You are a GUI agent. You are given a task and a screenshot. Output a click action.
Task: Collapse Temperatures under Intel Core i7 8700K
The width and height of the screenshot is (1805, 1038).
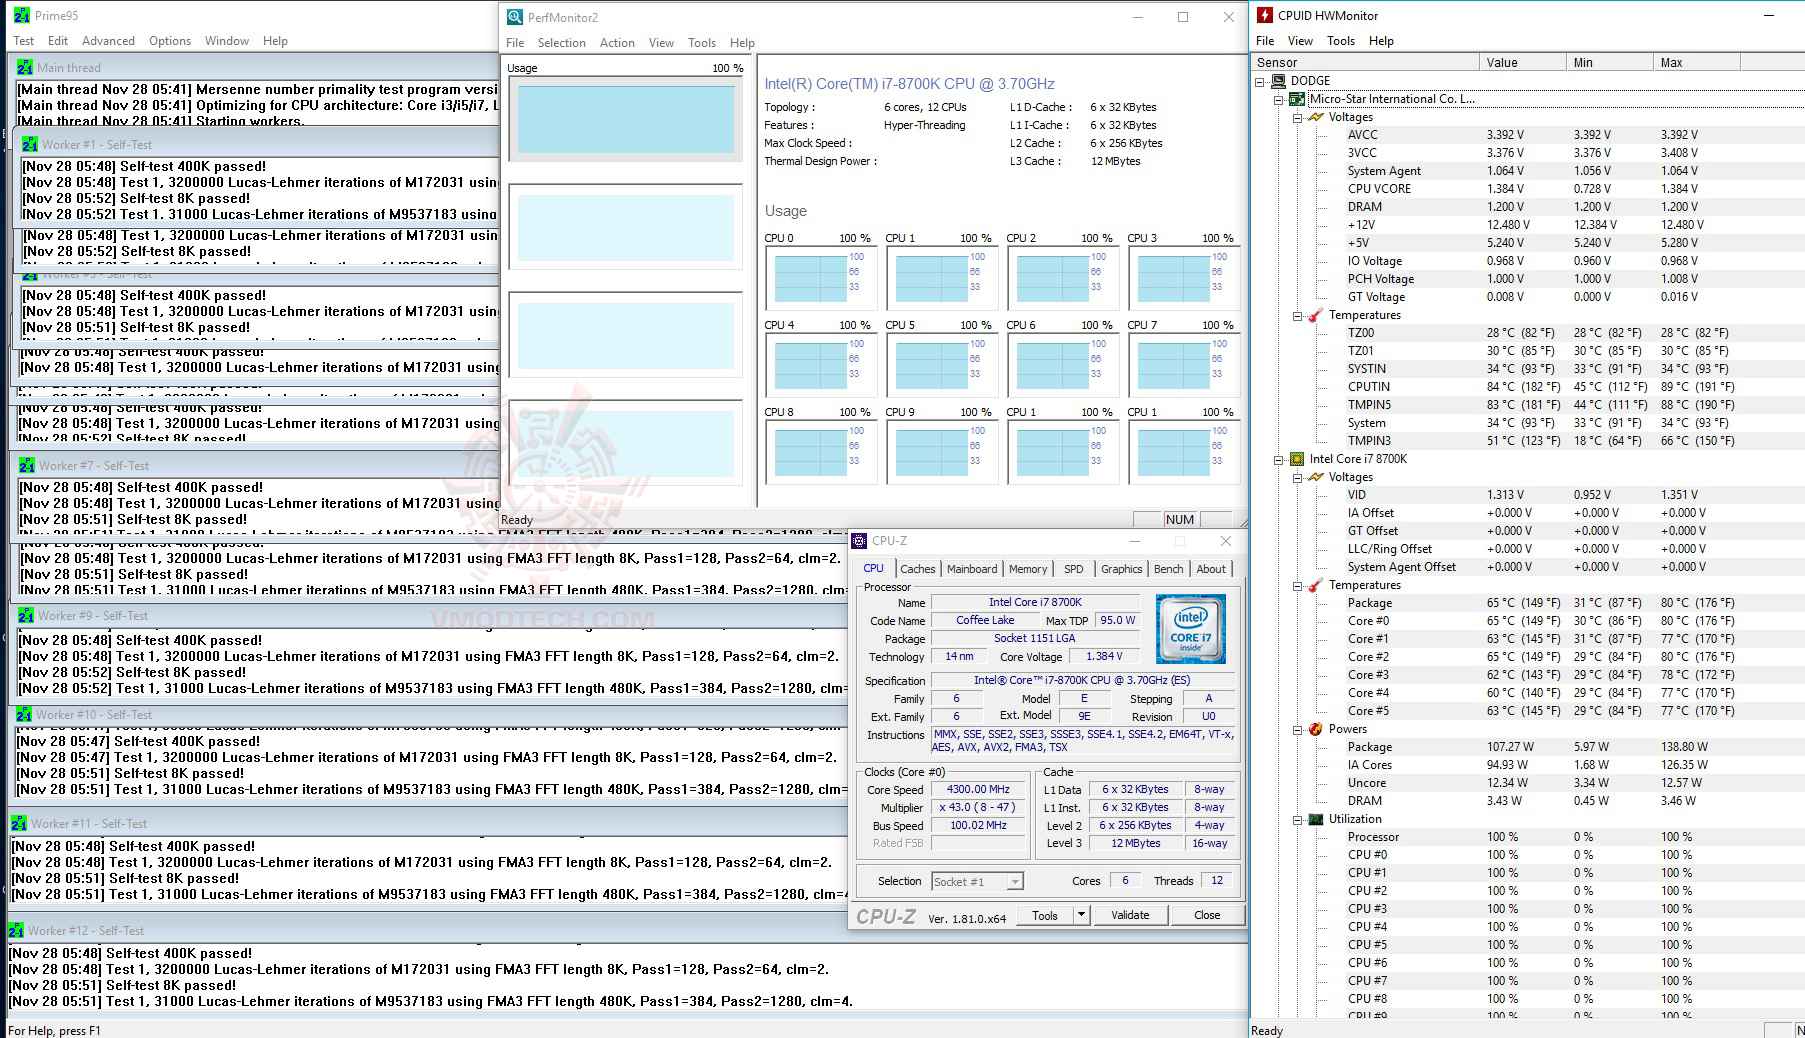click(1298, 586)
